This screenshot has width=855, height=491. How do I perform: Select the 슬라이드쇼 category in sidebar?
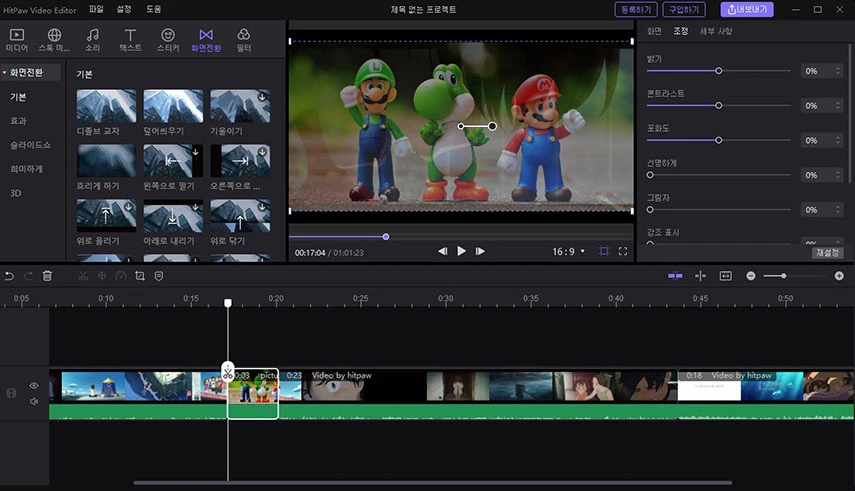point(31,145)
